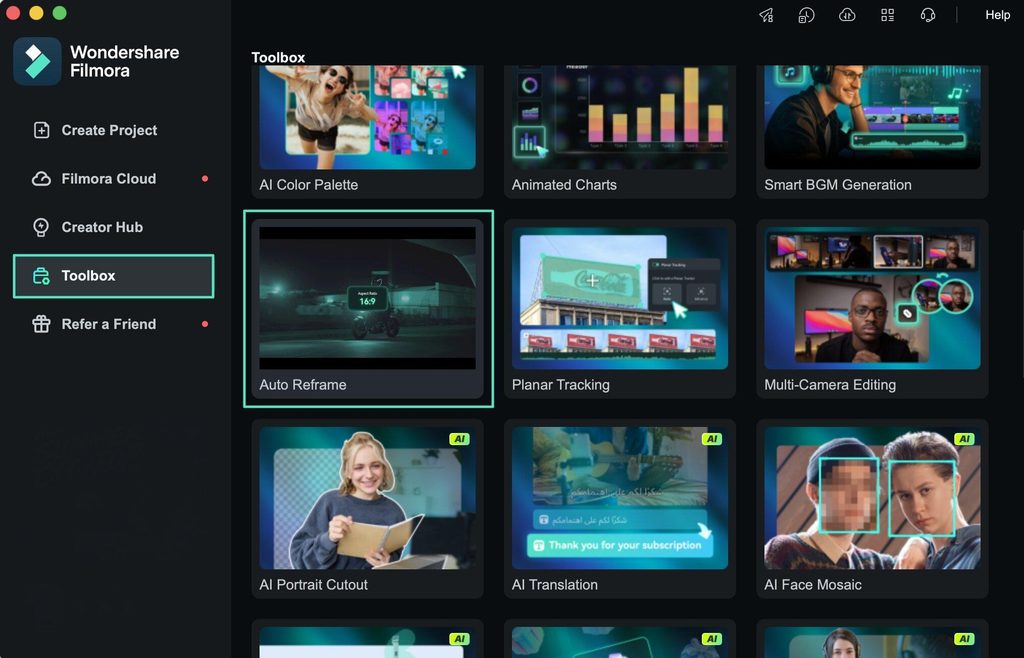Open Refer a Friend page
Viewport: 1024px width, 658px height.
tap(114, 324)
